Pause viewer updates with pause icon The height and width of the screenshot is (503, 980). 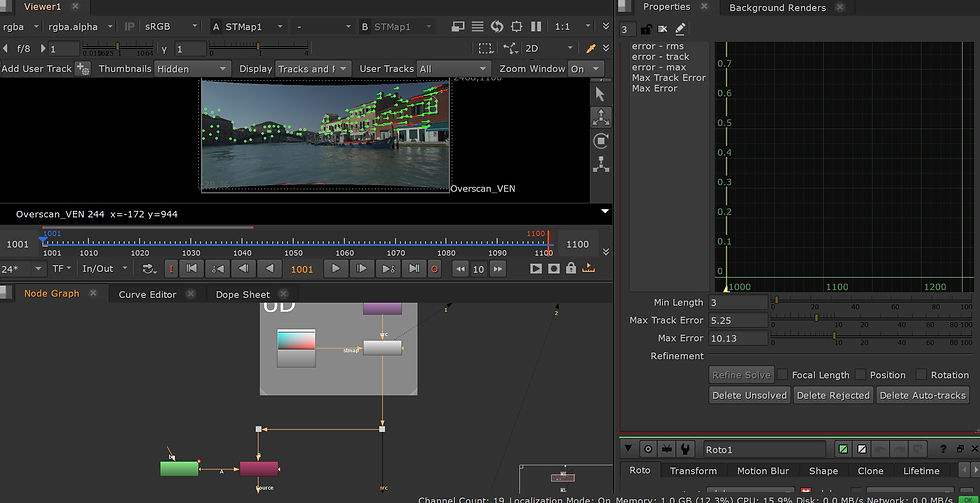536,27
